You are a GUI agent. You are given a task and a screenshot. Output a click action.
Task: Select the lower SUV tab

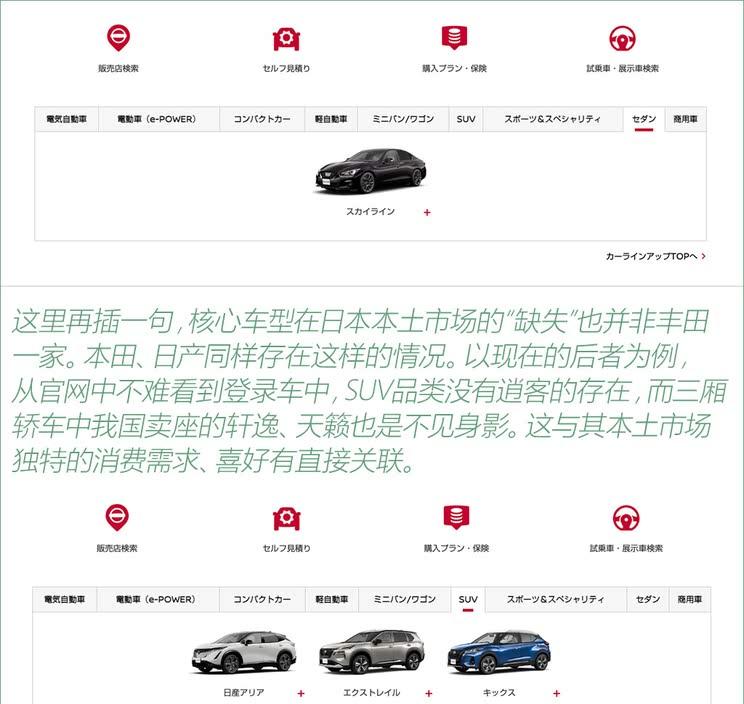coord(468,600)
